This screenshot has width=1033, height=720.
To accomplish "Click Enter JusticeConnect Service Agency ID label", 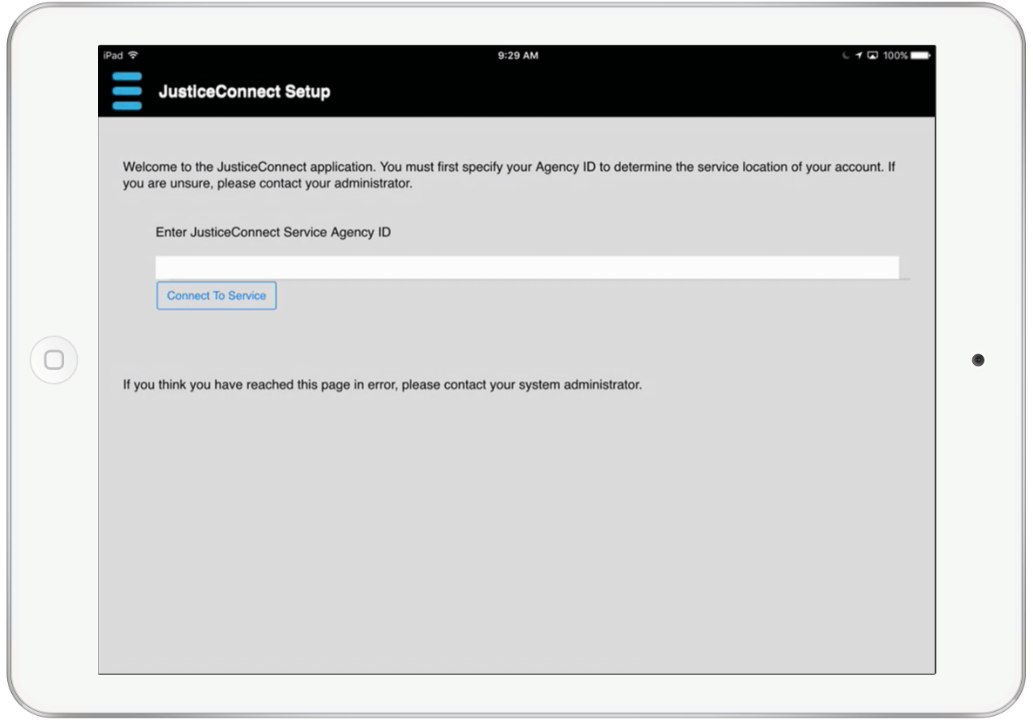I will click(273, 232).
